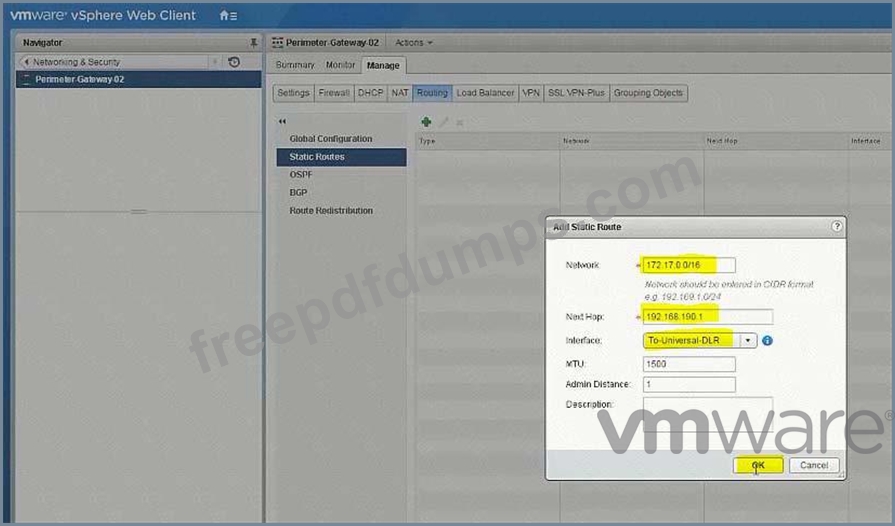Open the Load Balancer sub-tab
The image size is (895, 526).
485,93
